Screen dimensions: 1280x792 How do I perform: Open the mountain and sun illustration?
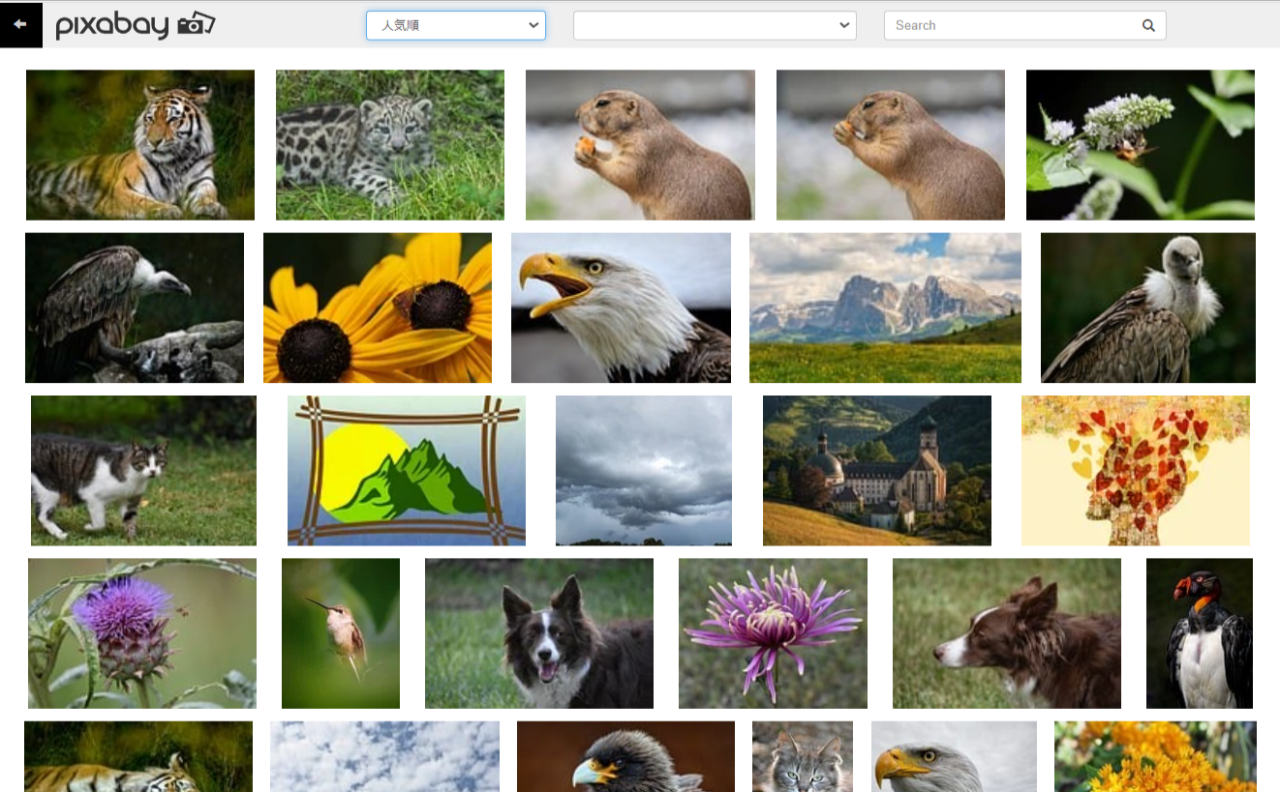[x=406, y=471]
